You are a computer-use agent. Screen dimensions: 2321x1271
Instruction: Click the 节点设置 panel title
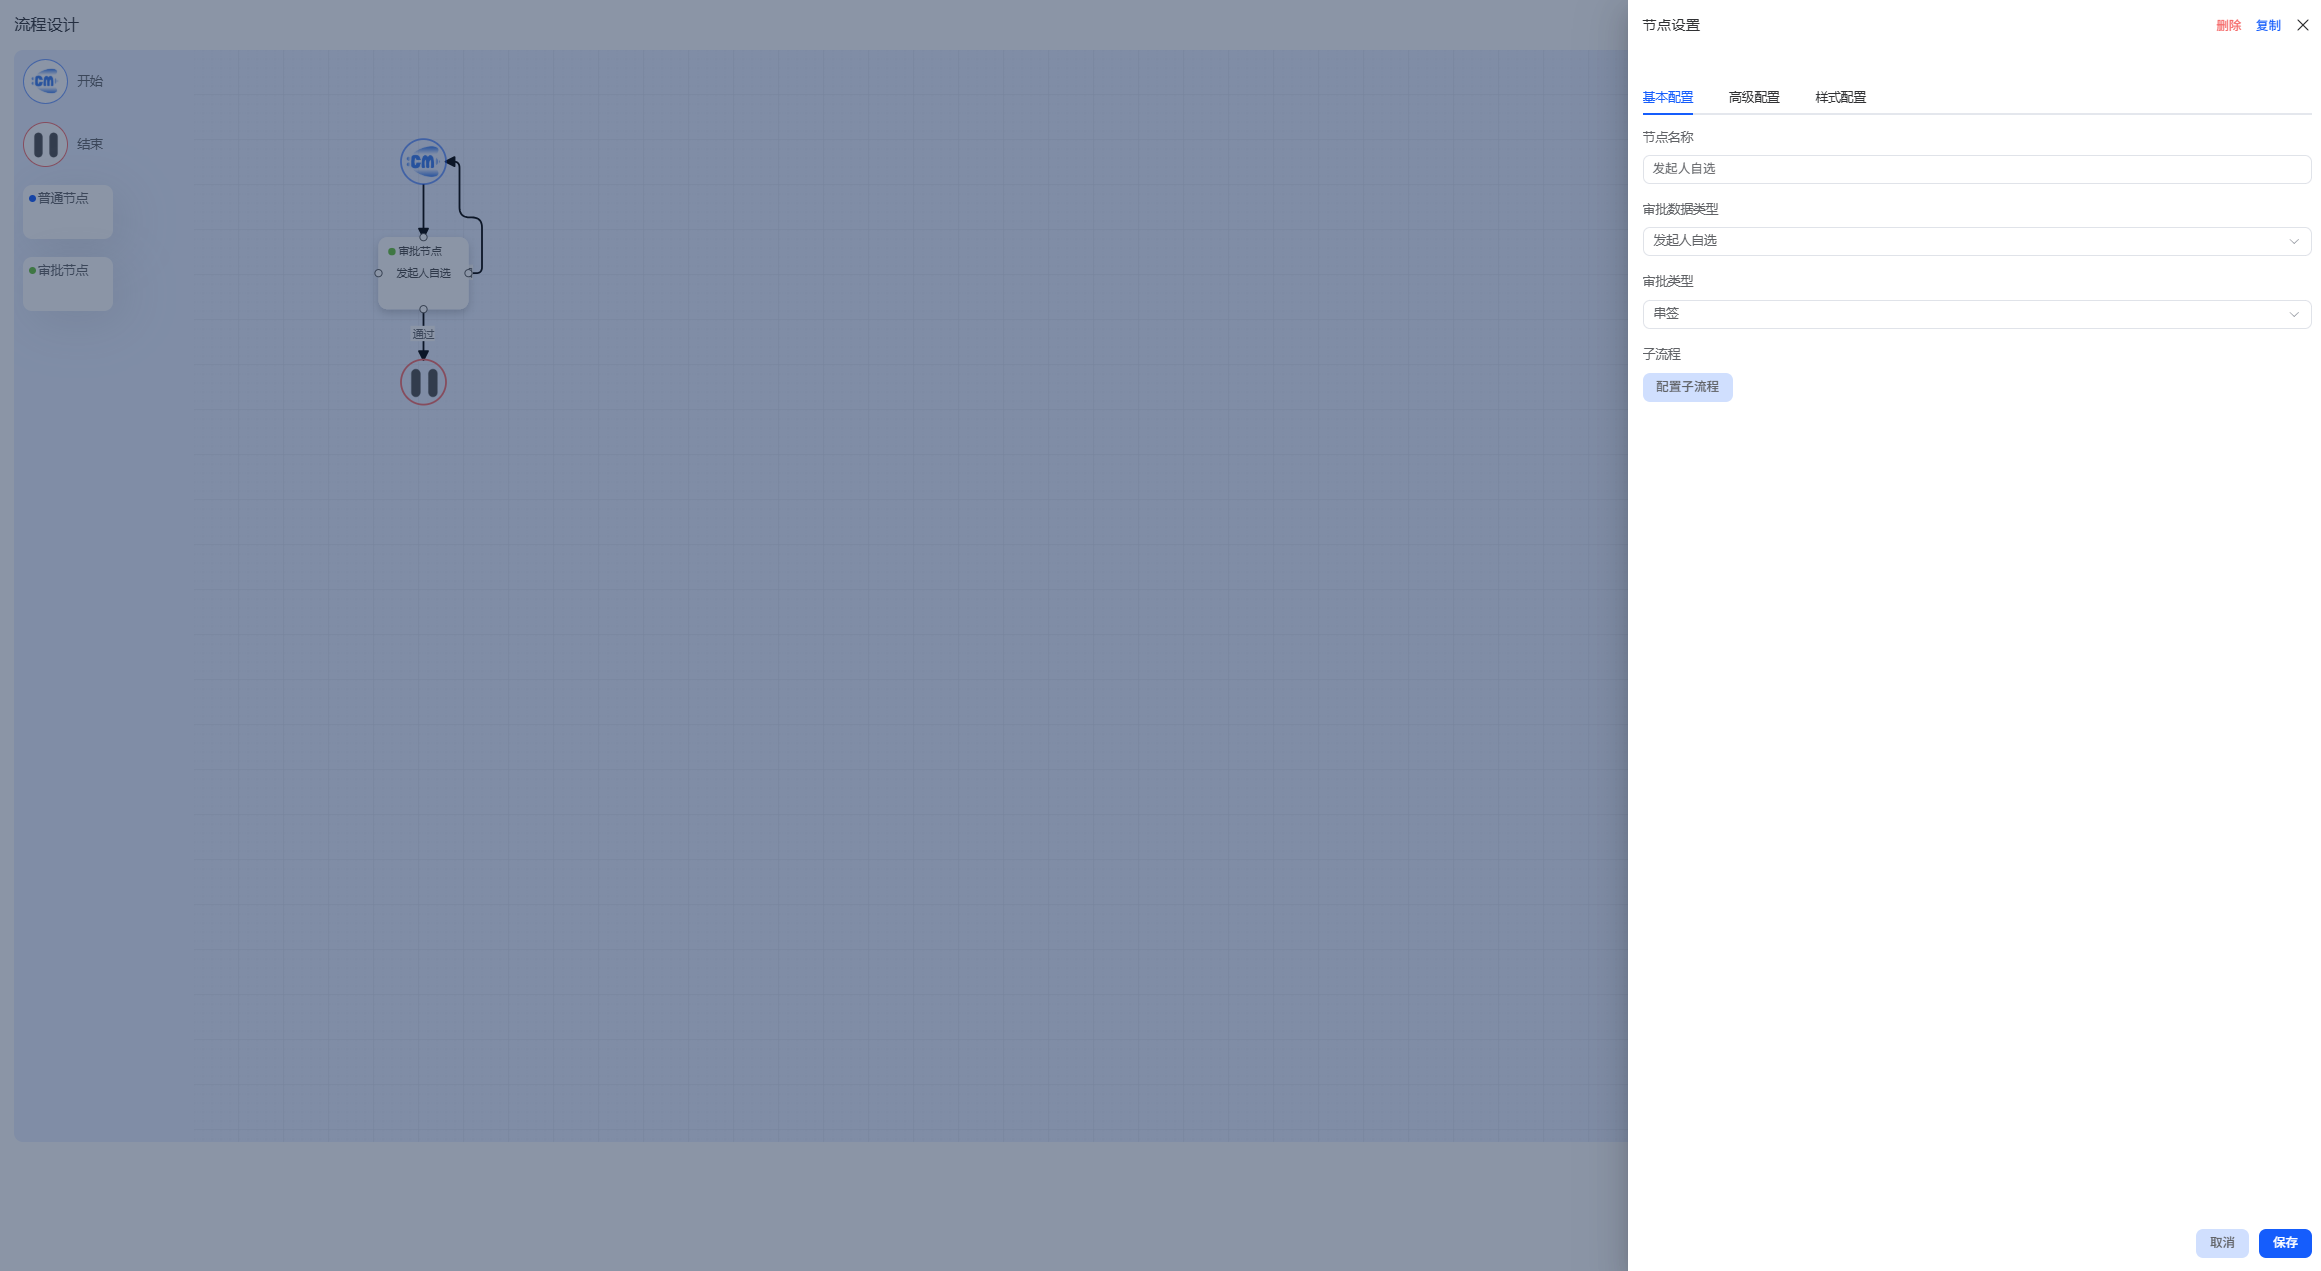[1671, 25]
